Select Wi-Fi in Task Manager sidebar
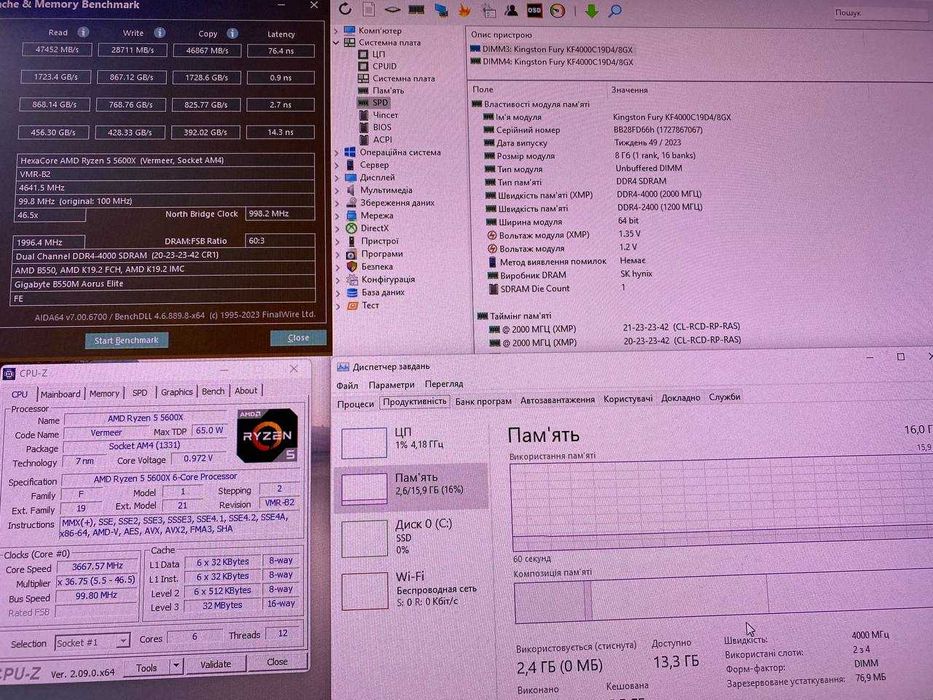Viewport: 933px width, 700px height. 411,589
